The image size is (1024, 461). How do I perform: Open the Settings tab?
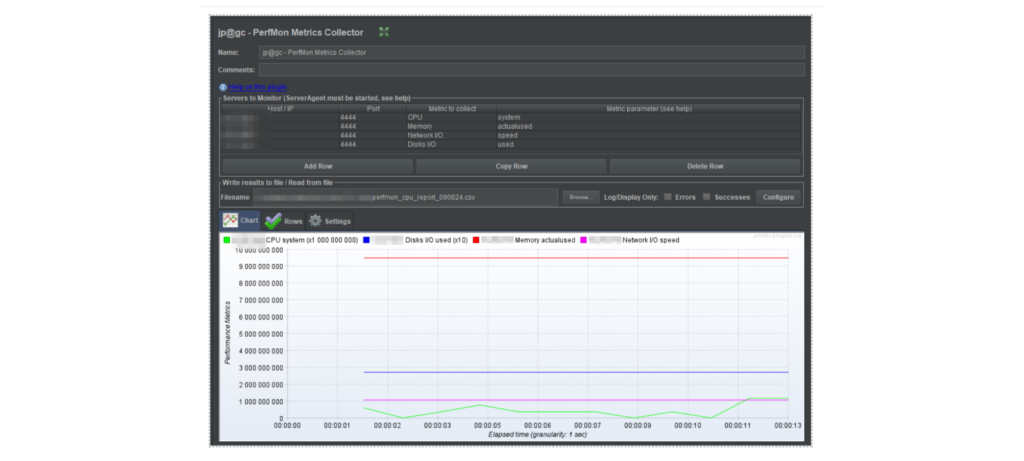pyautogui.click(x=330, y=221)
